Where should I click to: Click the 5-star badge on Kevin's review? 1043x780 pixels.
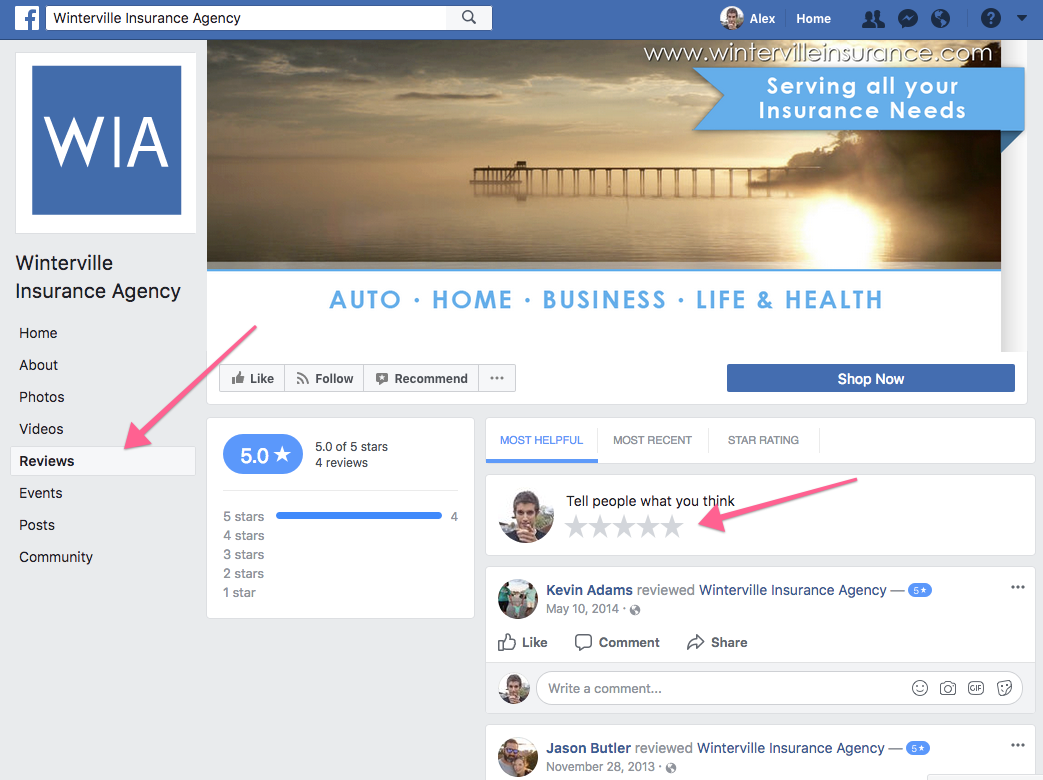point(920,590)
